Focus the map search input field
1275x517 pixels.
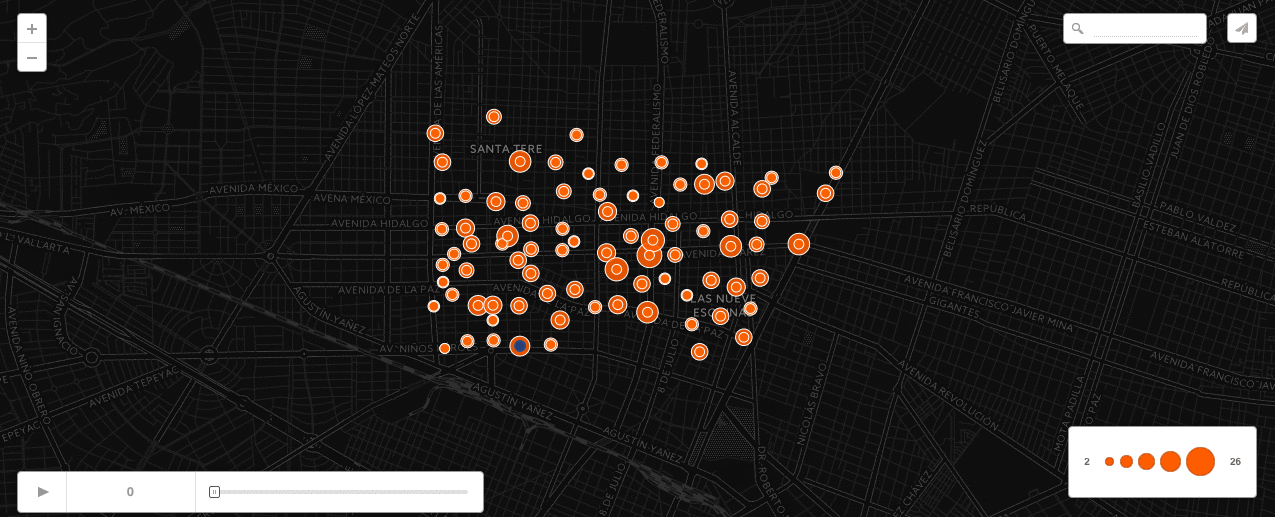pos(1145,29)
